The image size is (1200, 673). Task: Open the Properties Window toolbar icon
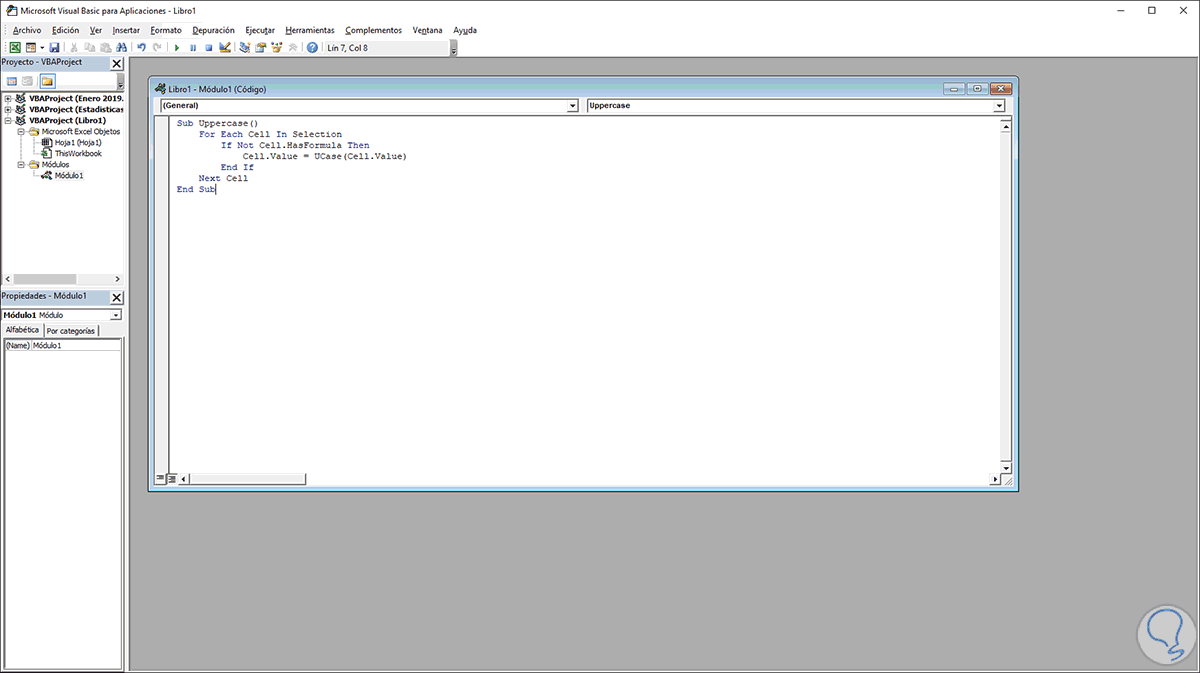(261, 47)
